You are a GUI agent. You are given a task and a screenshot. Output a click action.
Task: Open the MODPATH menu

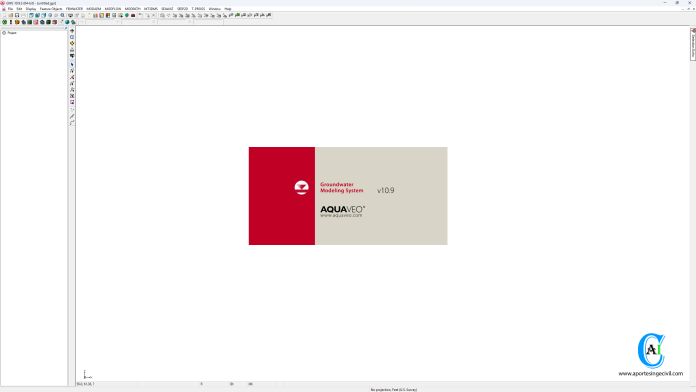tap(132, 9)
